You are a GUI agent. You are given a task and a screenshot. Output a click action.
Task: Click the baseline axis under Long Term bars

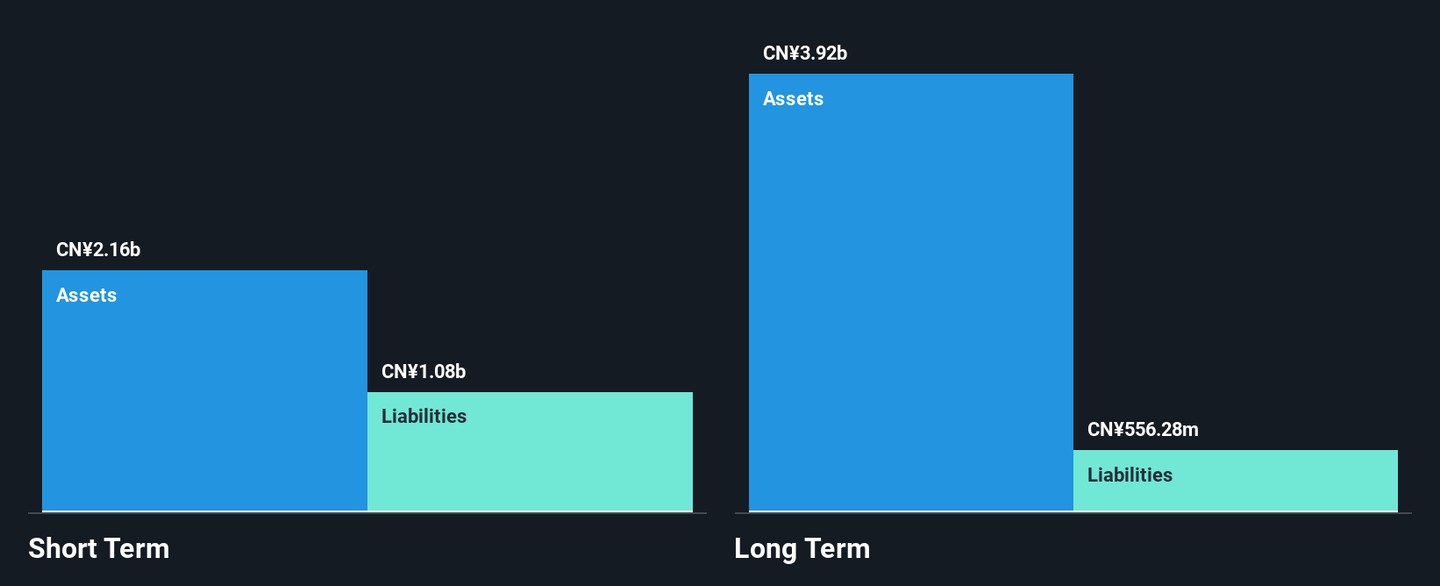1073,513
